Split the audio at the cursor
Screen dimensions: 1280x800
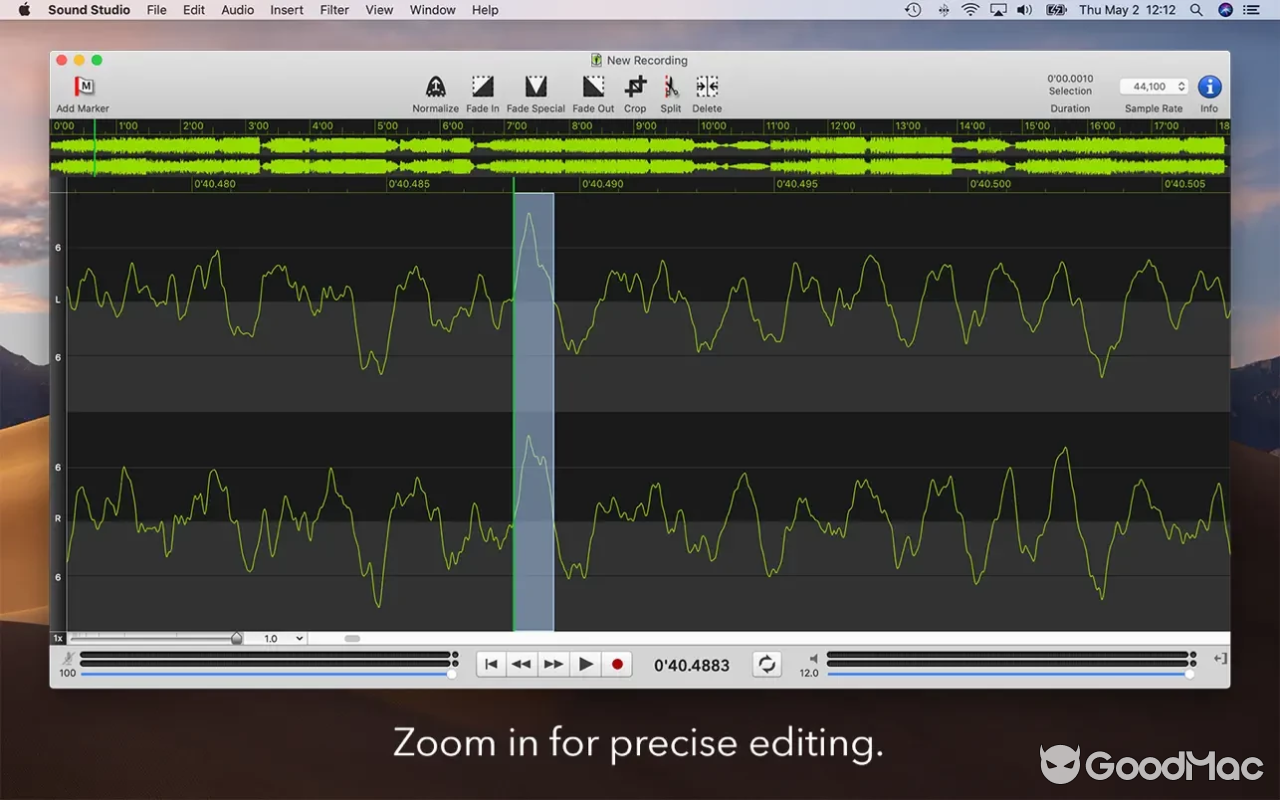coord(670,86)
